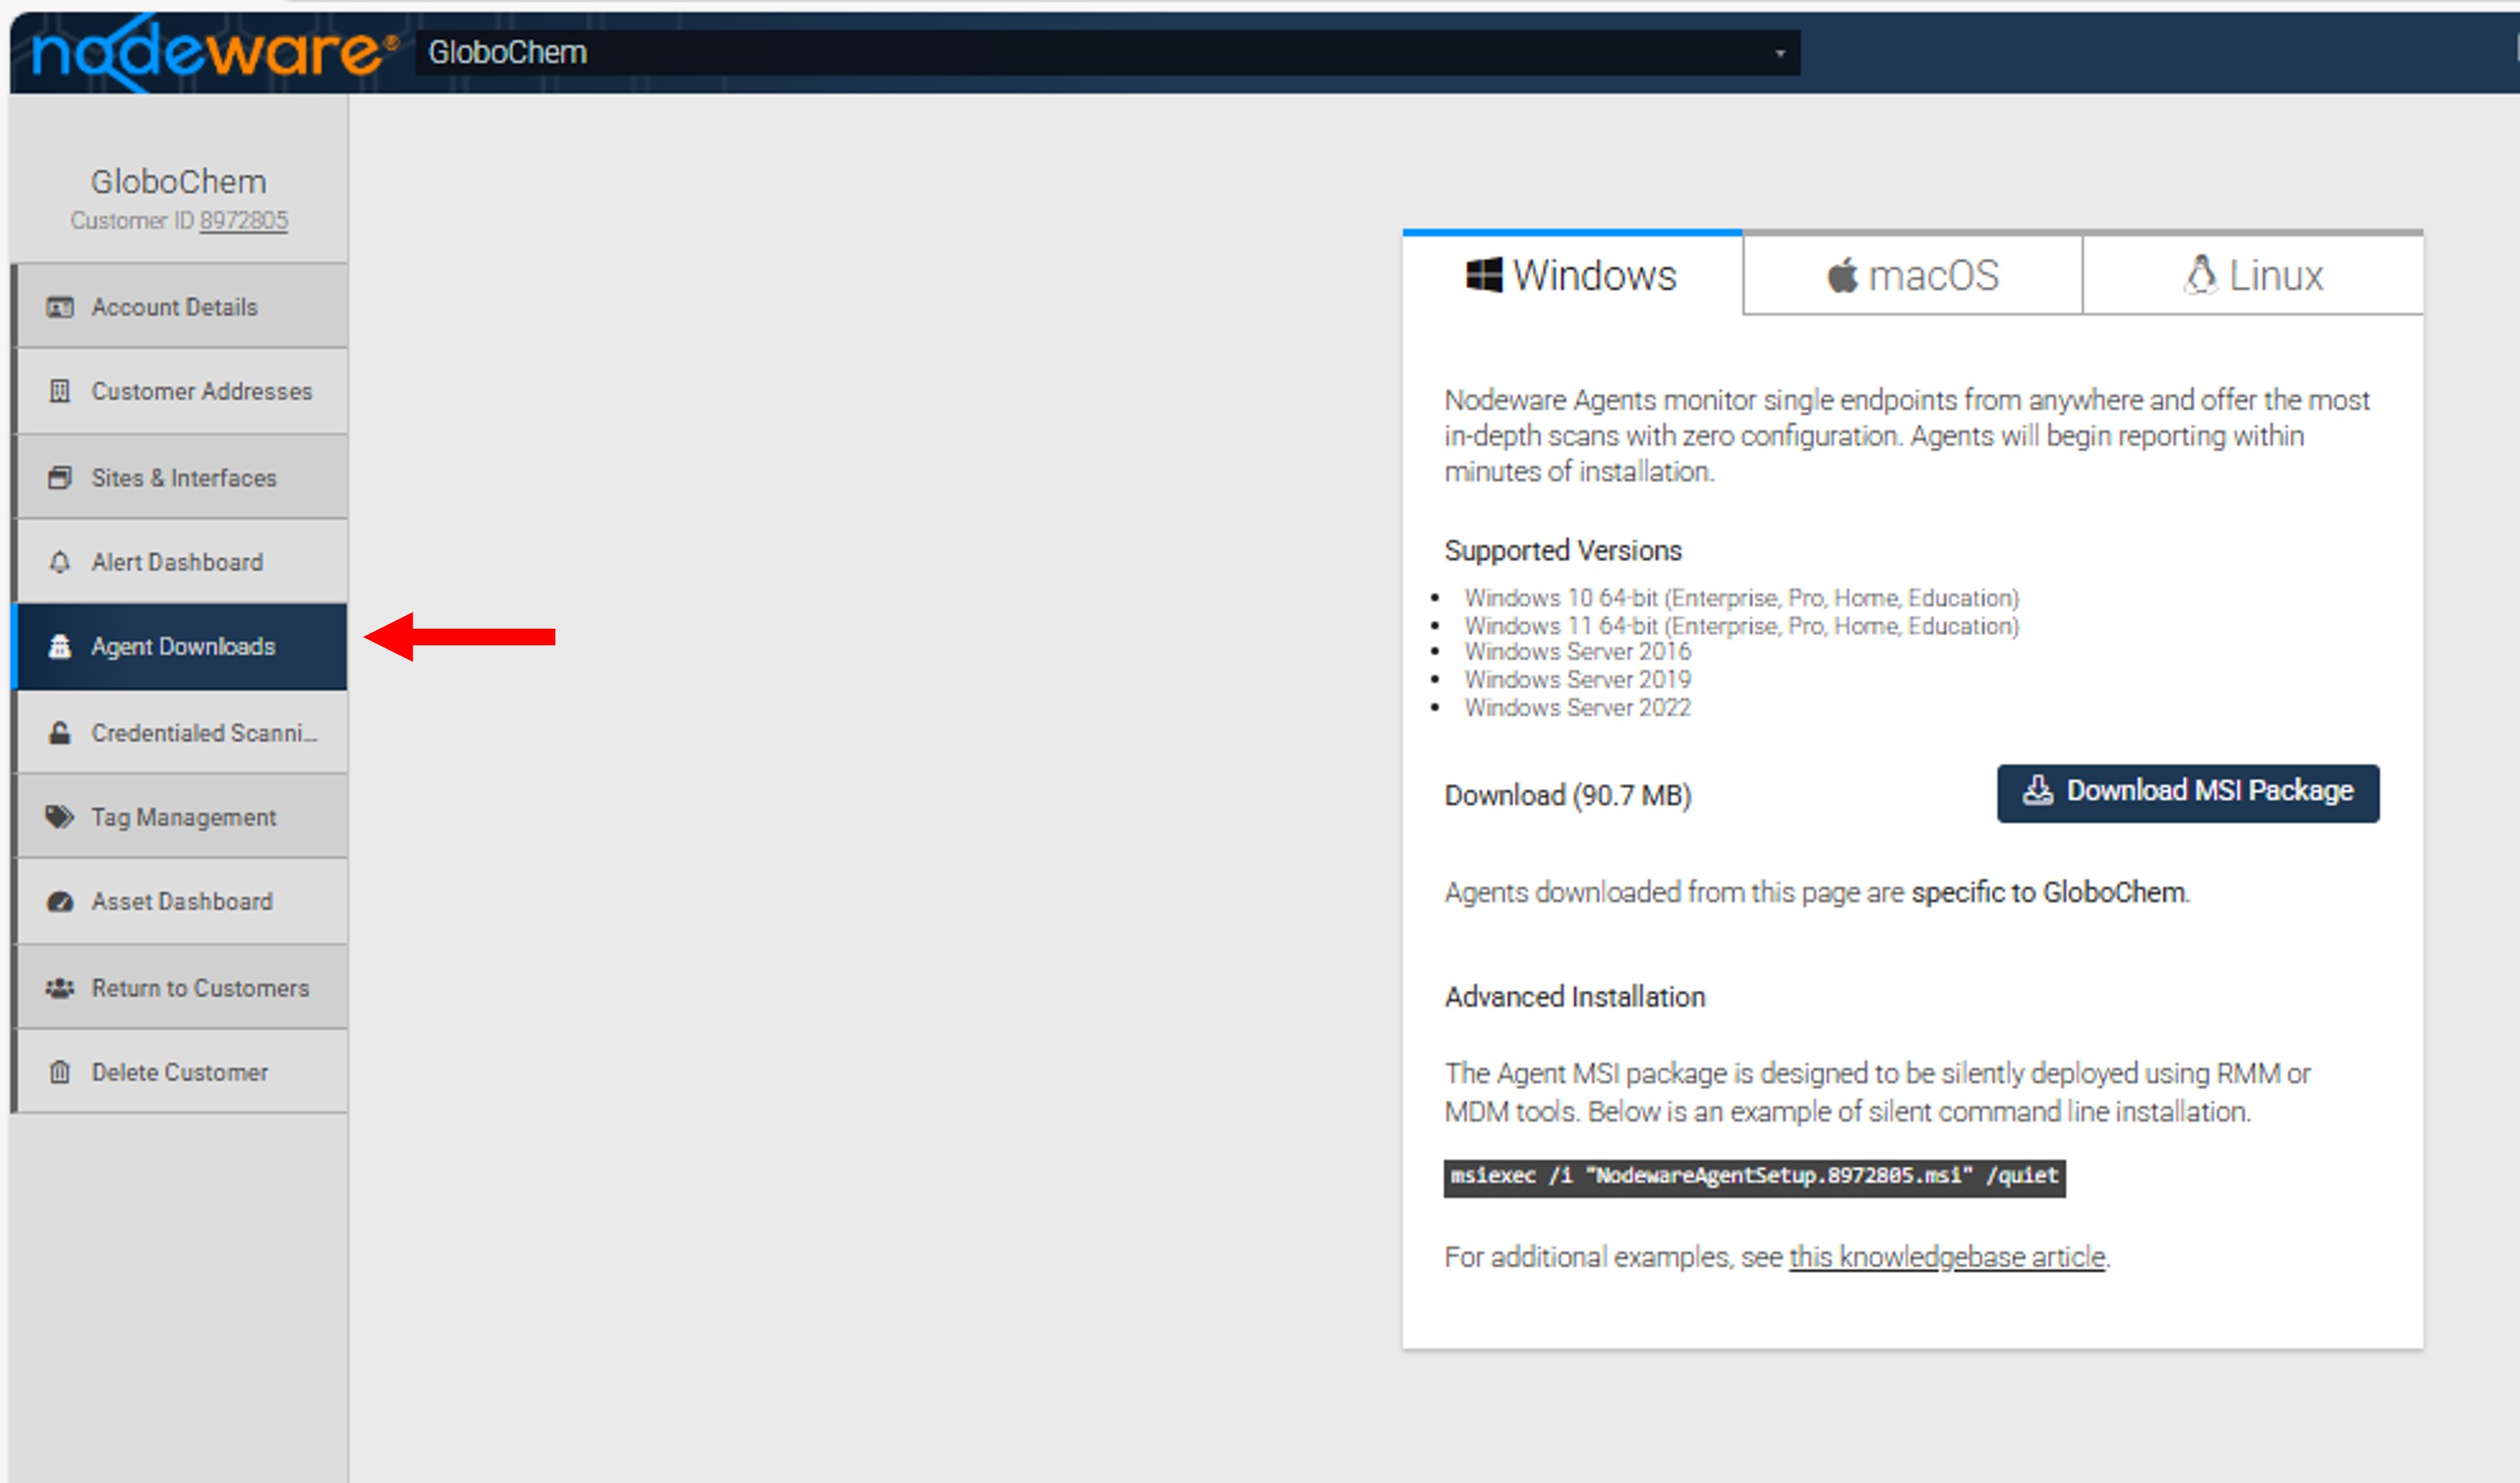Screen dimensions: 2520x1483
Task: Switch to the Linux tab
Action: coord(2254,275)
